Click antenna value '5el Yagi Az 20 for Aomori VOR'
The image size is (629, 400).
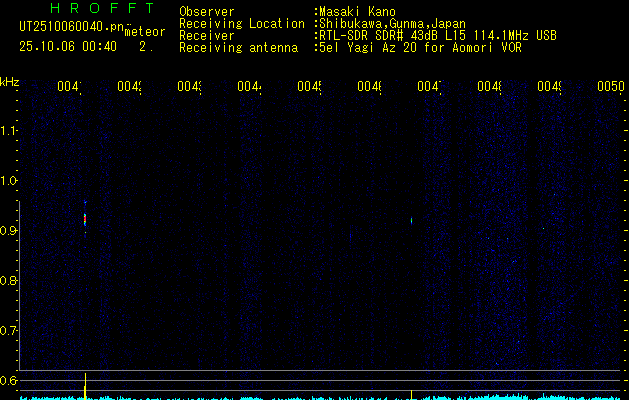pos(420,48)
